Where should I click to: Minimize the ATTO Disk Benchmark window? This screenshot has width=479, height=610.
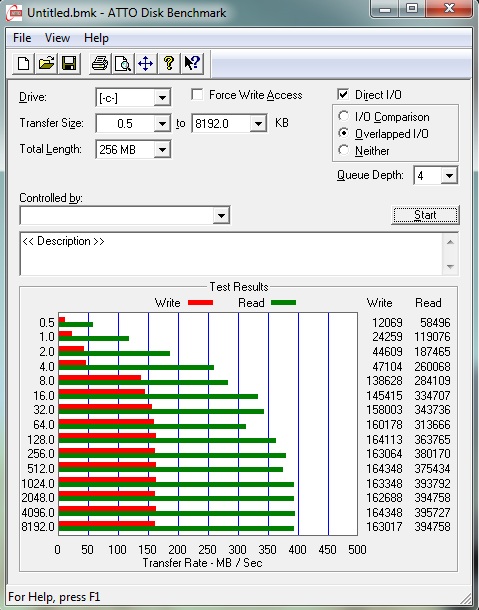pos(385,9)
